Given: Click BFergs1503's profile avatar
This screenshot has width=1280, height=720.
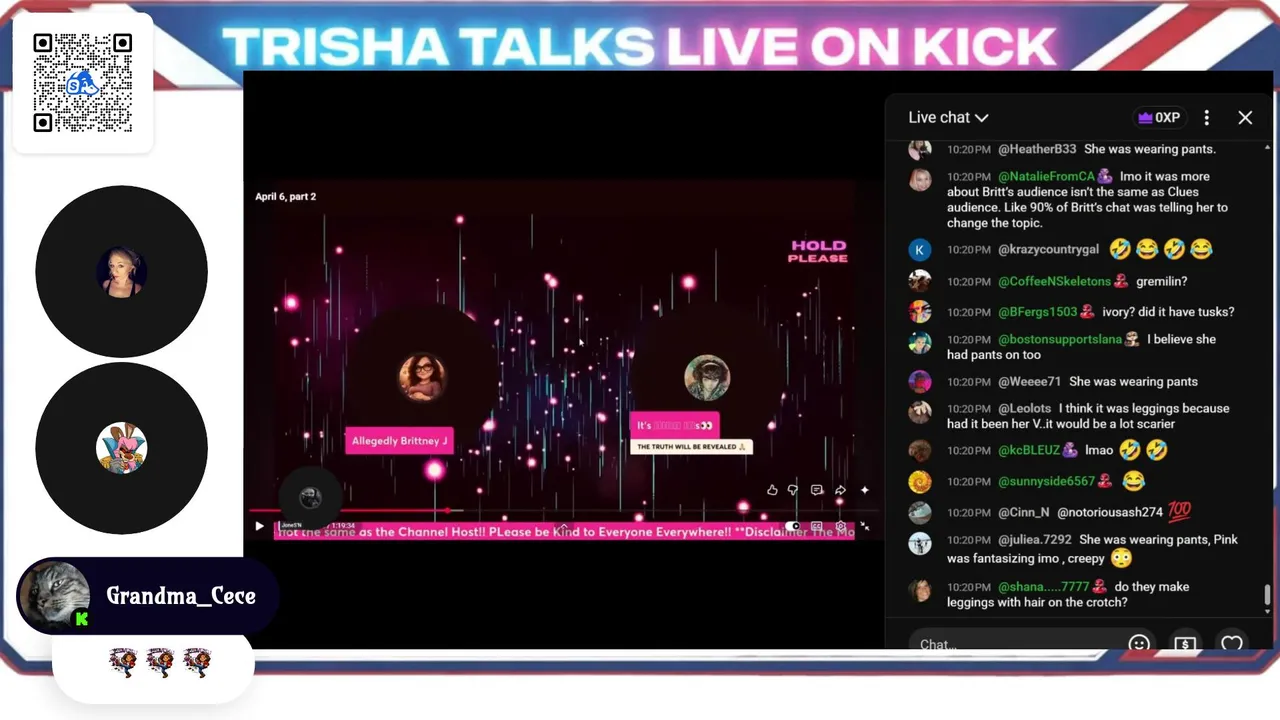Looking at the screenshot, I should pyautogui.click(x=920, y=311).
